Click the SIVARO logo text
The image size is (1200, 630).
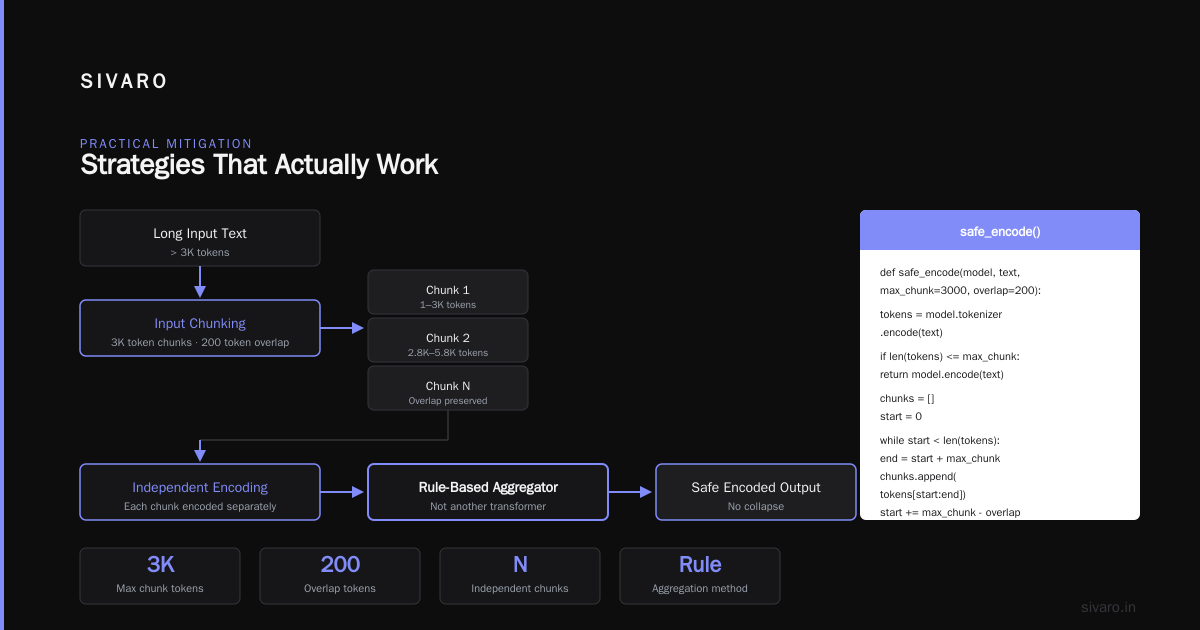coord(124,82)
